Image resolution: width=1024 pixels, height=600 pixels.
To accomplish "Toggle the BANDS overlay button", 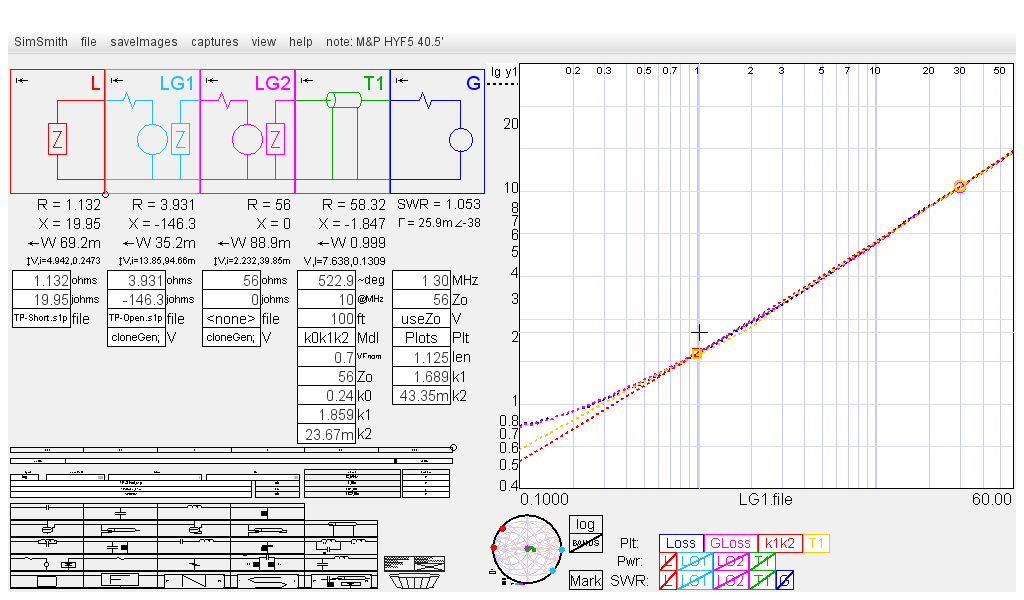I will (585, 543).
